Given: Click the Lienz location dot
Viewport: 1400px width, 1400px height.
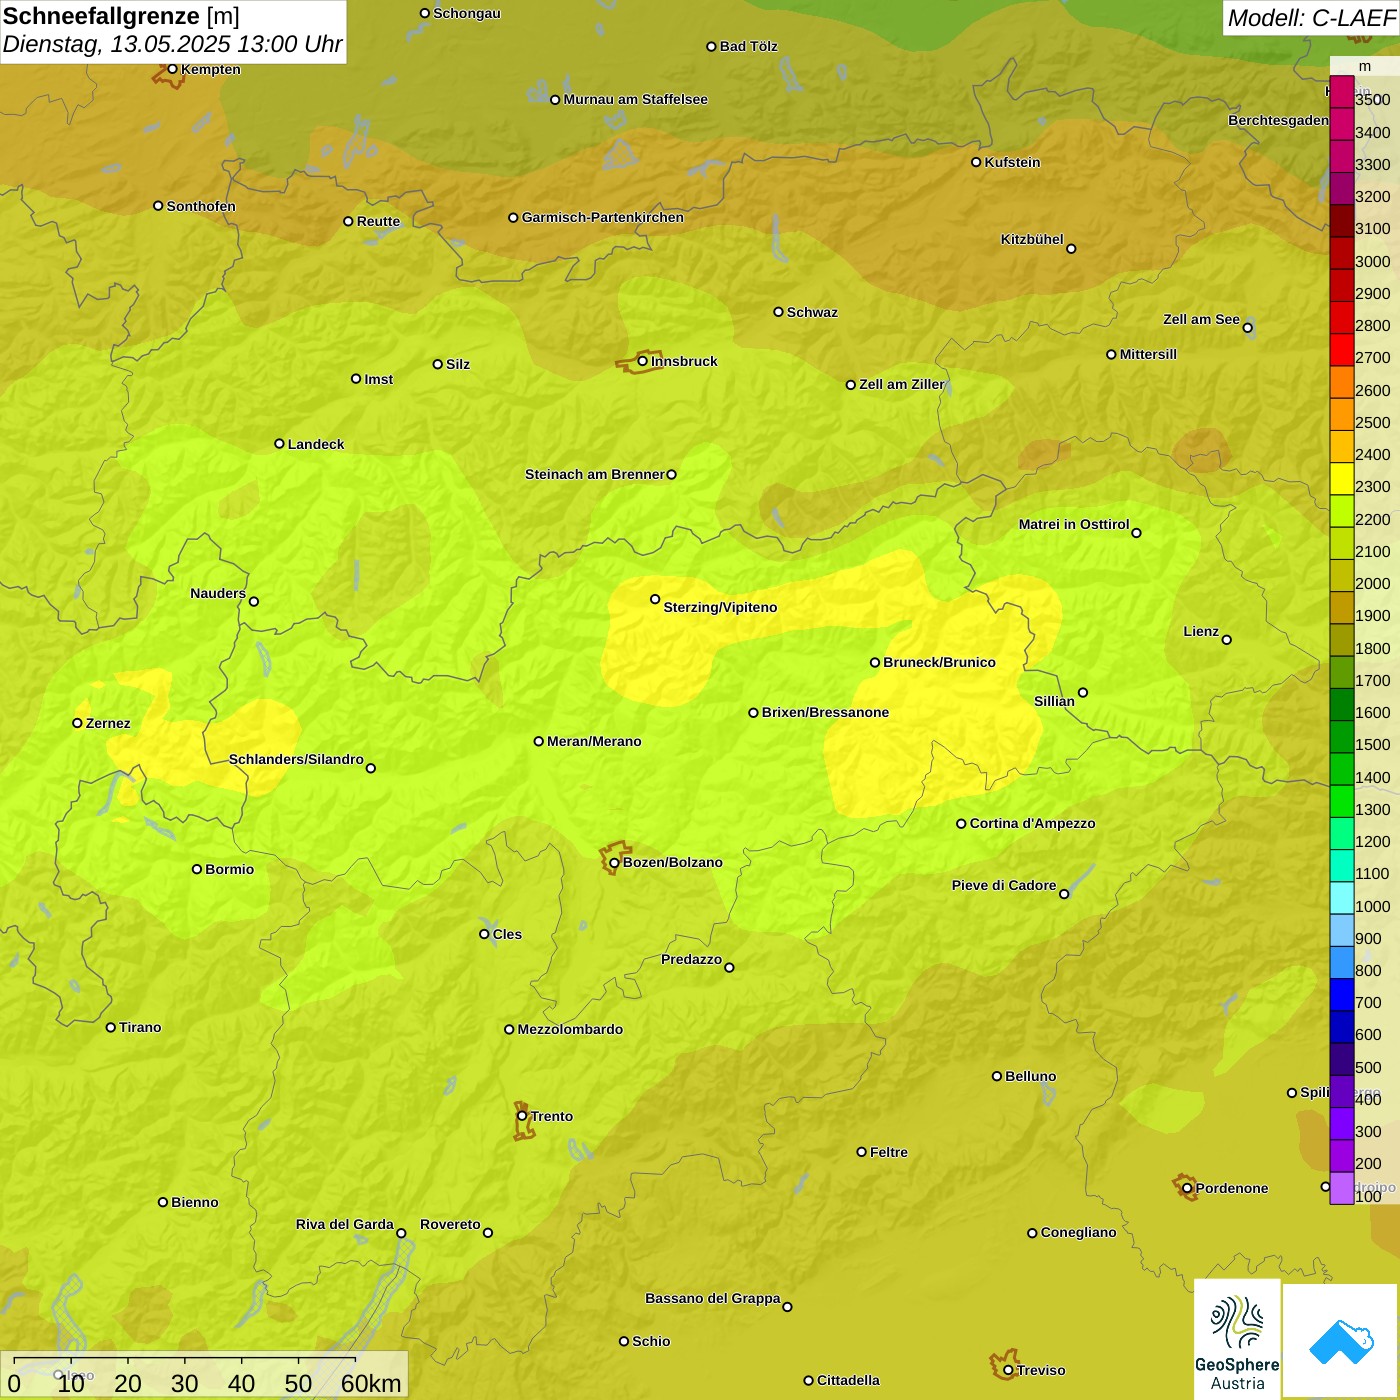Looking at the screenshot, I should 1227,640.
